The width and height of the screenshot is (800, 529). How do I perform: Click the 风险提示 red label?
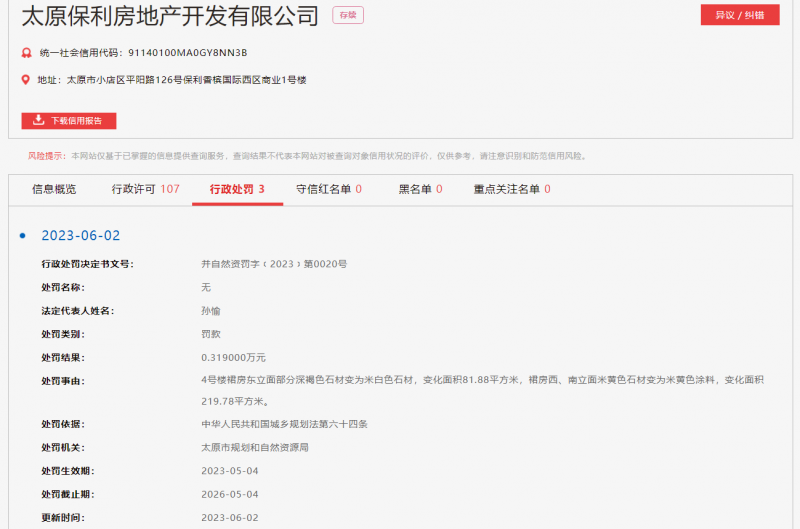[x=47, y=156]
